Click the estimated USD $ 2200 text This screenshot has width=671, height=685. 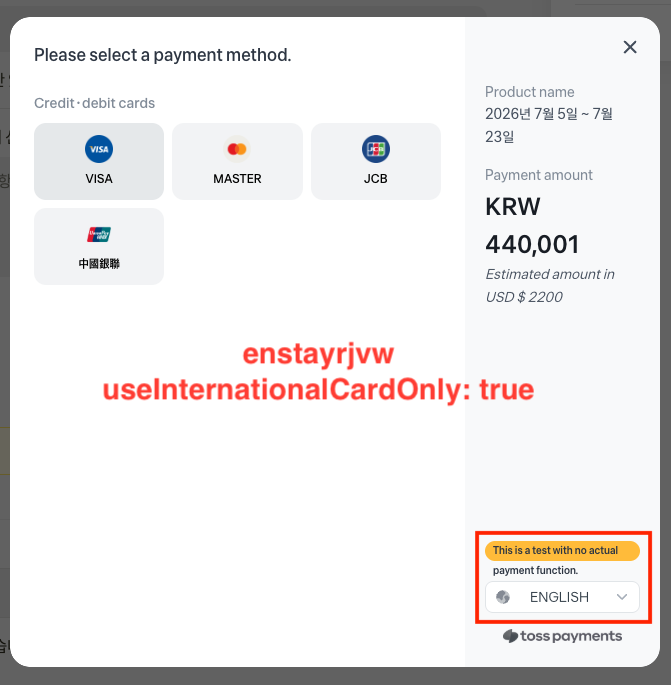pyautogui.click(x=550, y=286)
